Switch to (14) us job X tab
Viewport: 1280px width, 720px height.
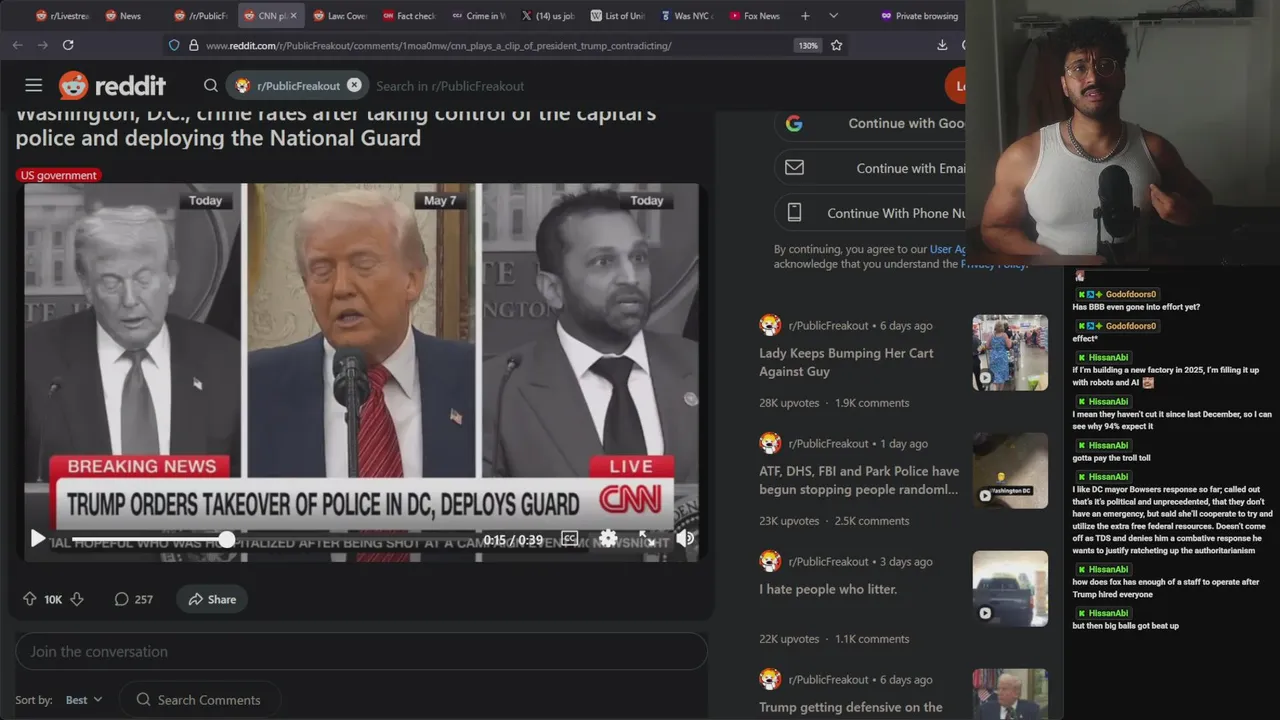(x=548, y=16)
